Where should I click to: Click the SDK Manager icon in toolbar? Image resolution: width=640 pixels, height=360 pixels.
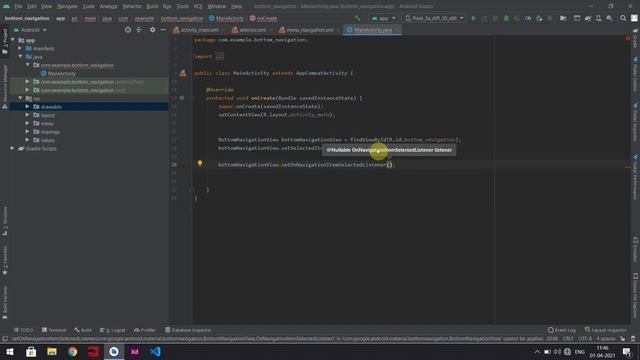(609, 18)
